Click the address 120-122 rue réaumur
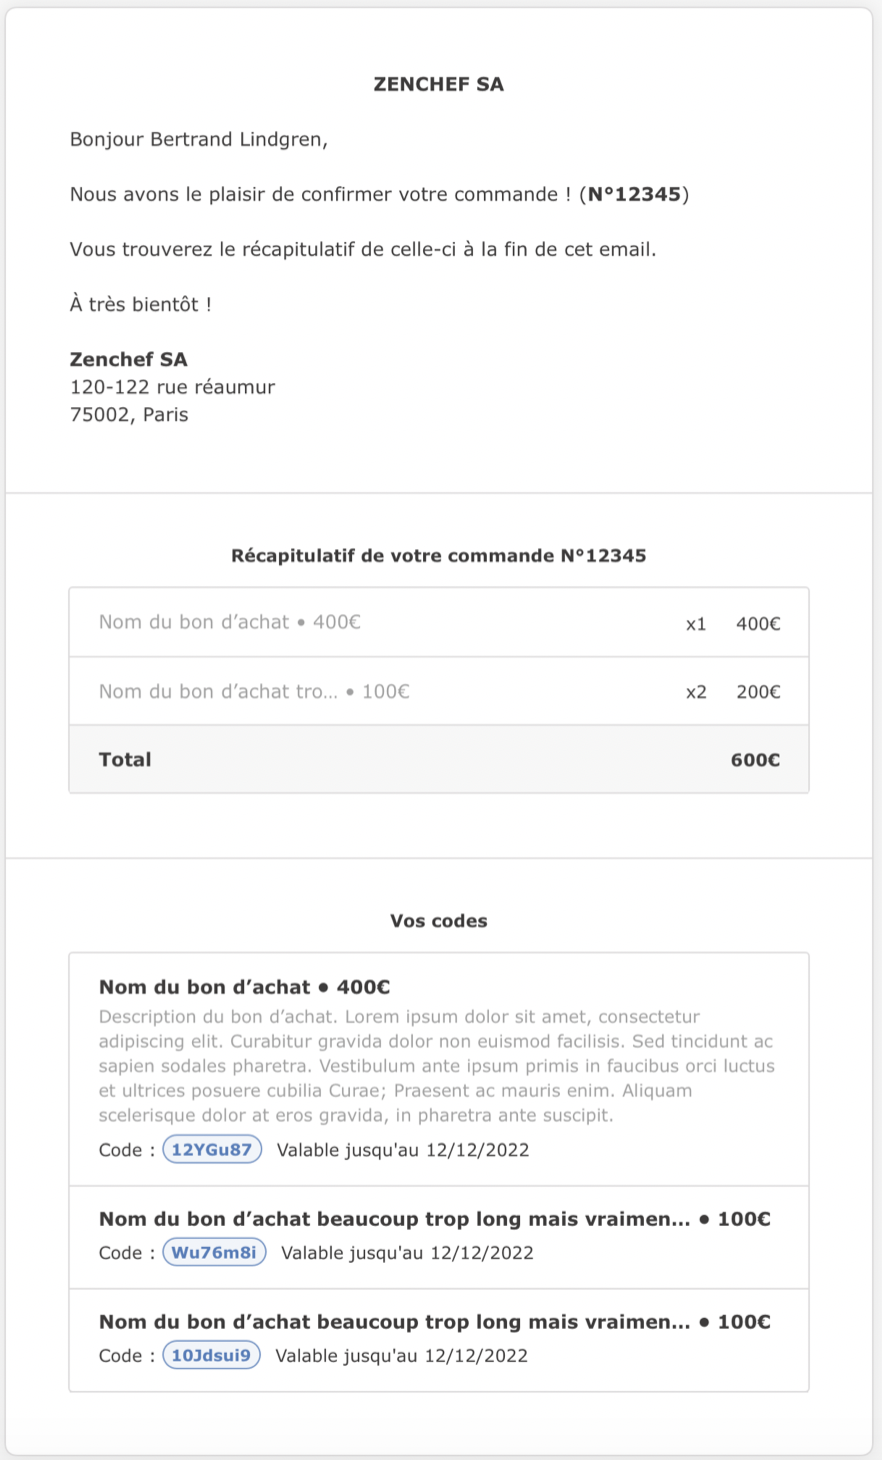882x1460 pixels. click(x=172, y=387)
